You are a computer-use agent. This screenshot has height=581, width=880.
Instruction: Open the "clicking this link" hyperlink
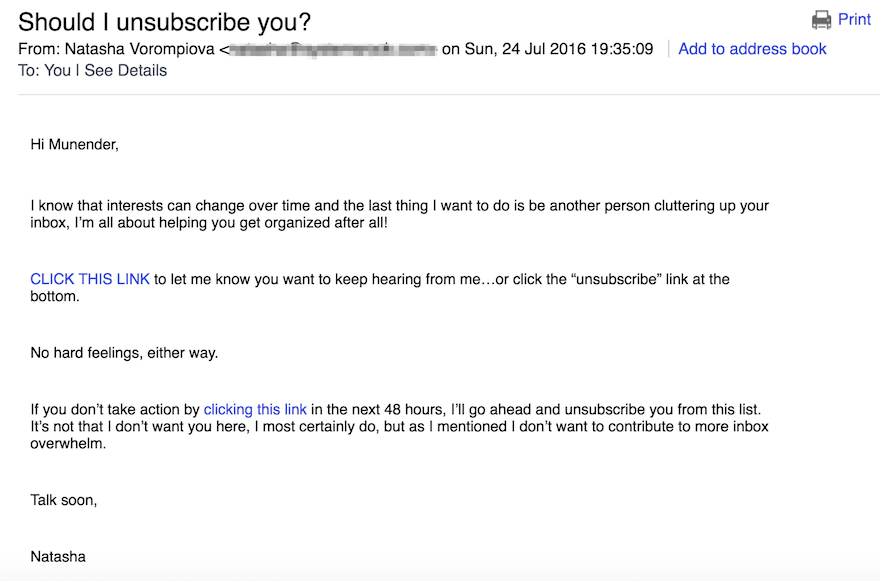coord(255,409)
